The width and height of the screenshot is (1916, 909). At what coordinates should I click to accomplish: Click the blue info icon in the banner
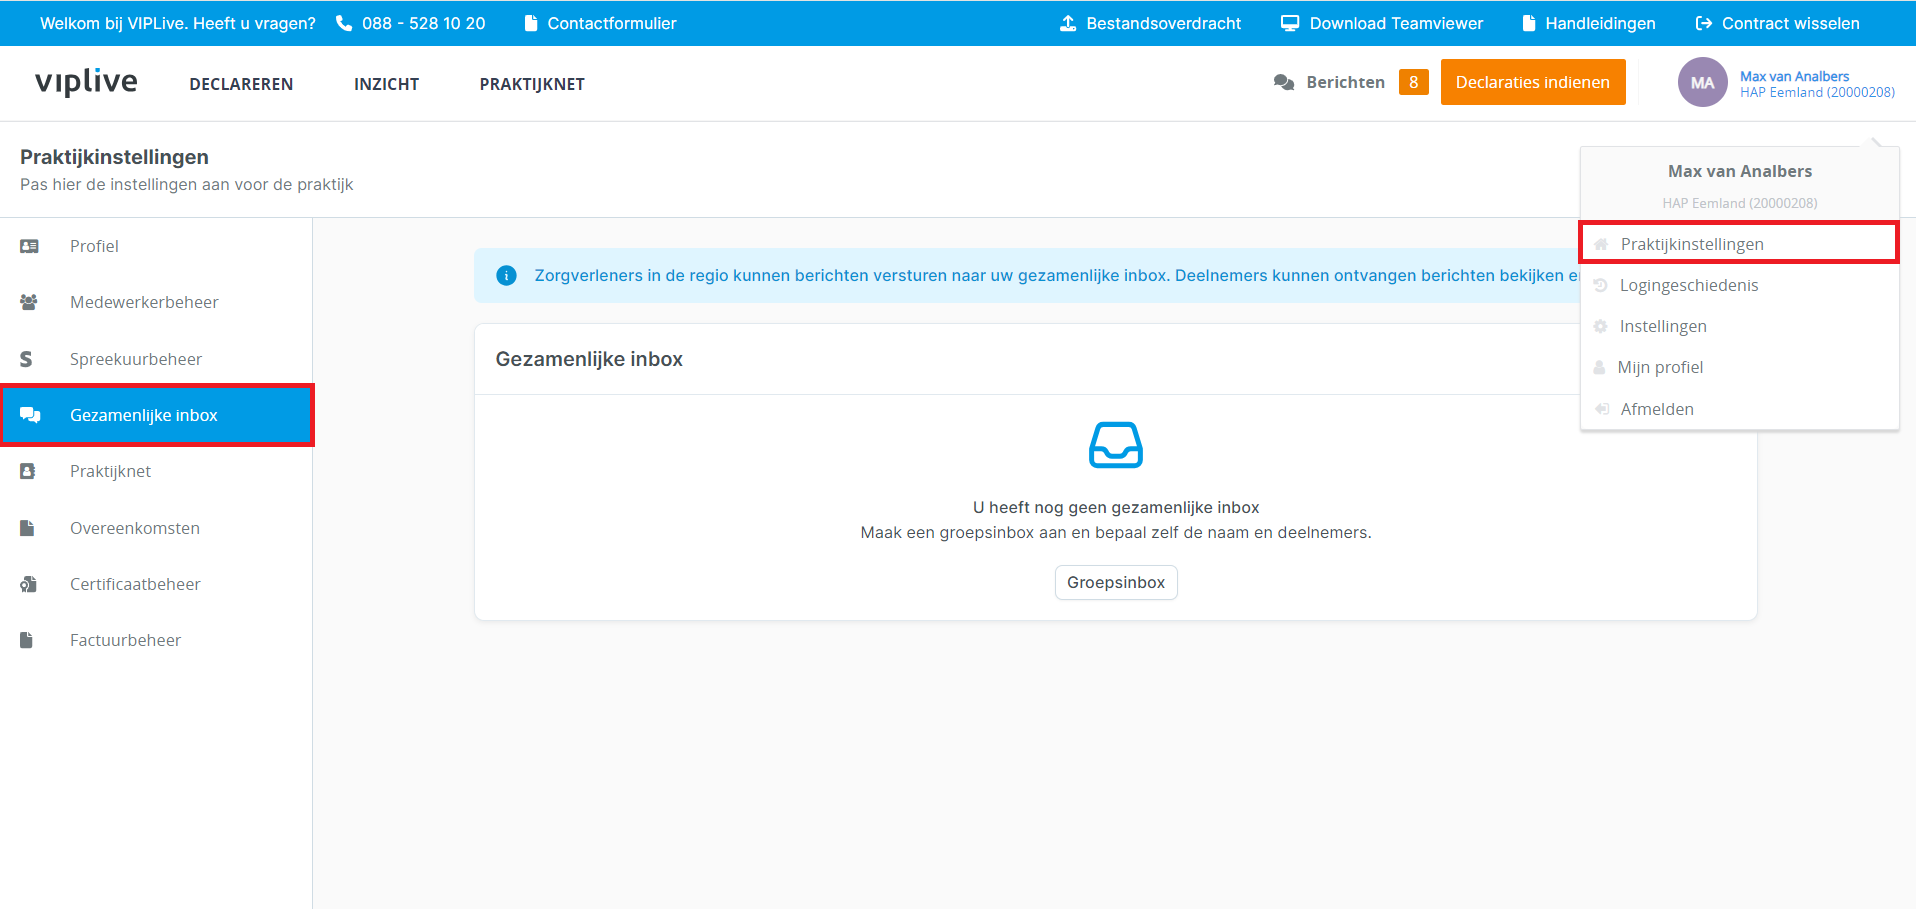click(506, 275)
